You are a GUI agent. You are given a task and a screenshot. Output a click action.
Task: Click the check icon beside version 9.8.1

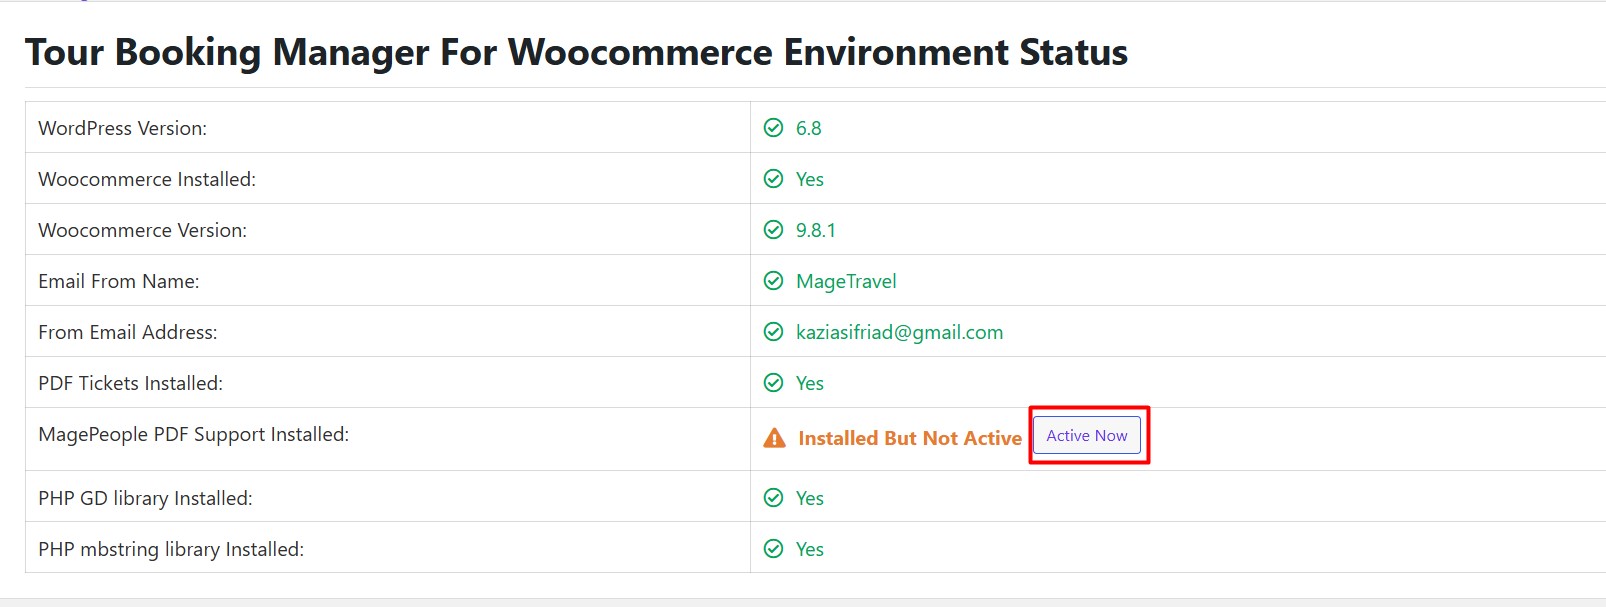pyautogui.click(x=774, y=230)
